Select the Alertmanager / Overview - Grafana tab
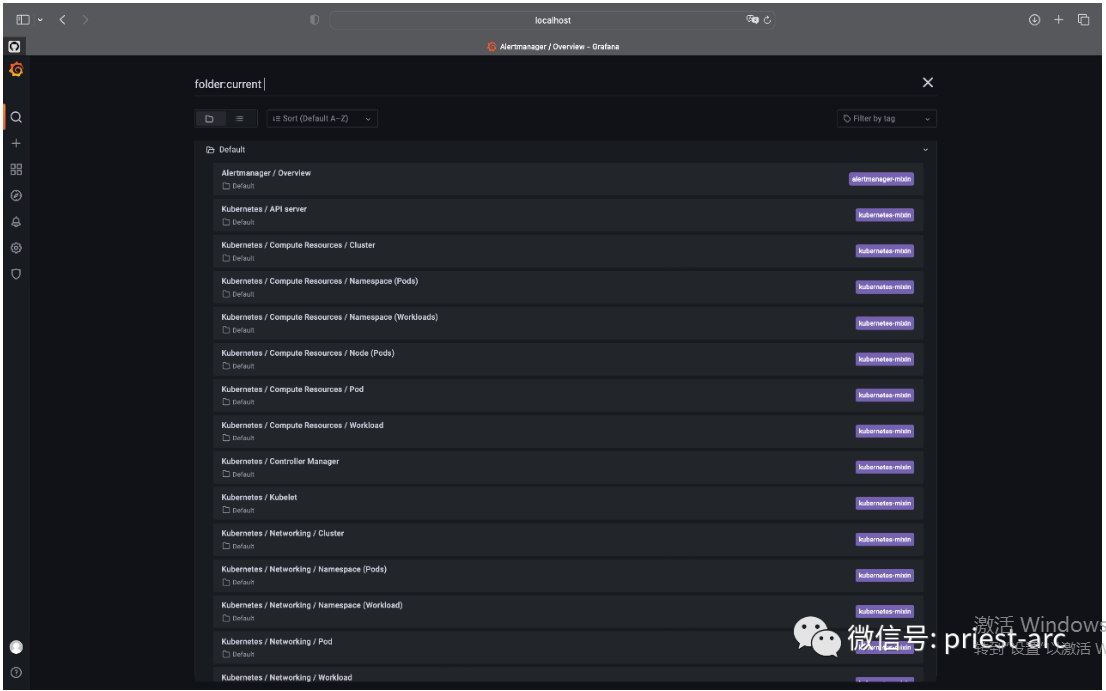The width and height of the screenshot is (1106, 691). pos(553,47)
